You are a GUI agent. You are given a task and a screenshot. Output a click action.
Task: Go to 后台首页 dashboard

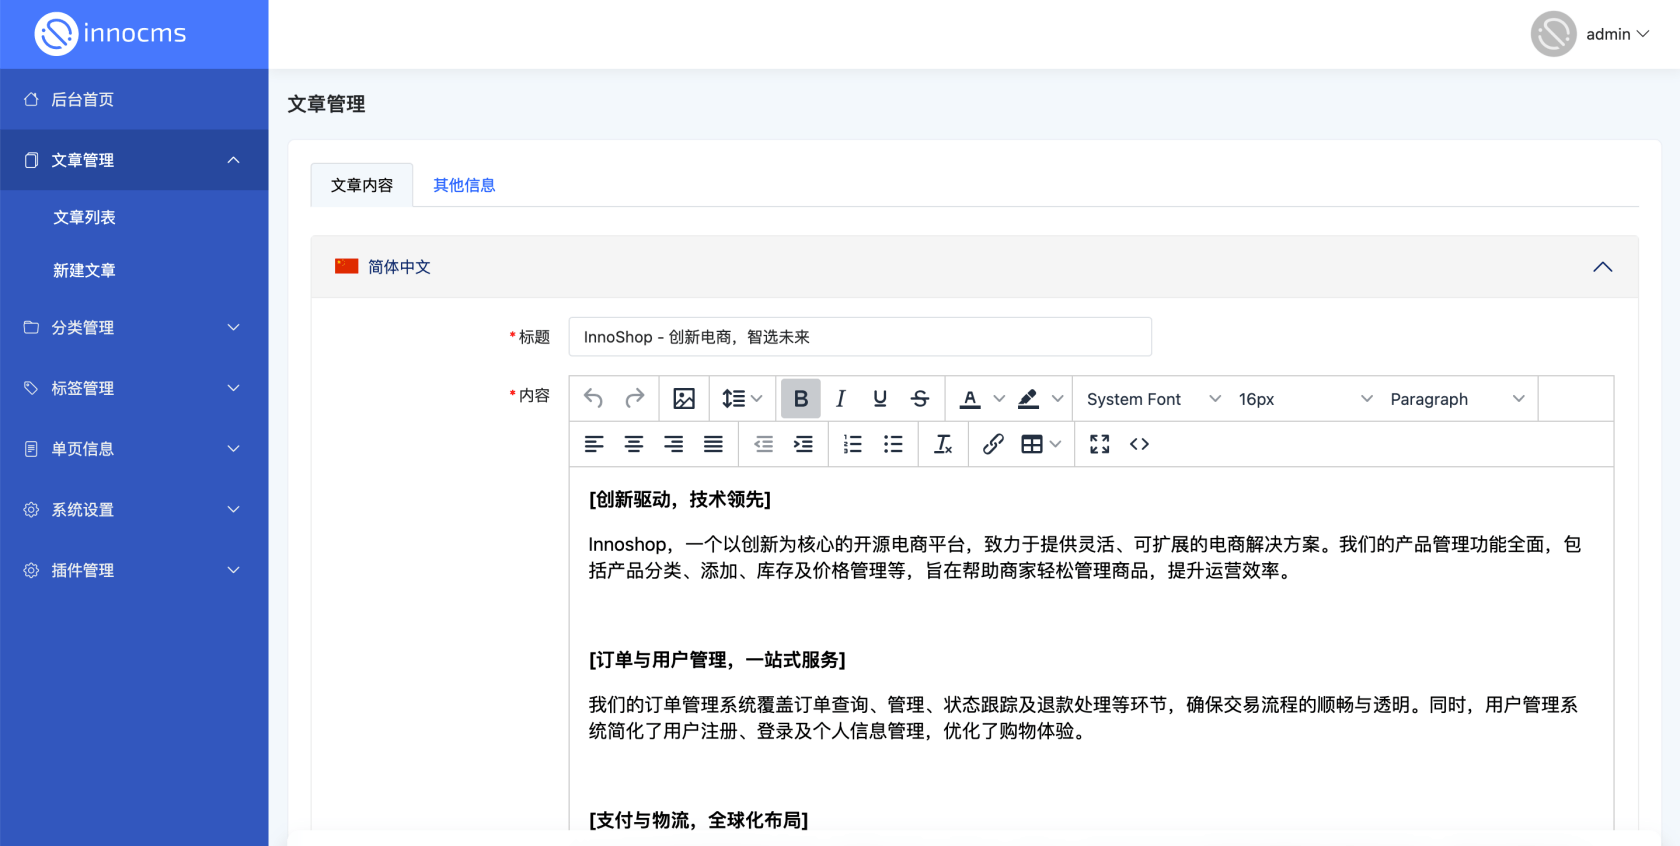coord(134,99)
